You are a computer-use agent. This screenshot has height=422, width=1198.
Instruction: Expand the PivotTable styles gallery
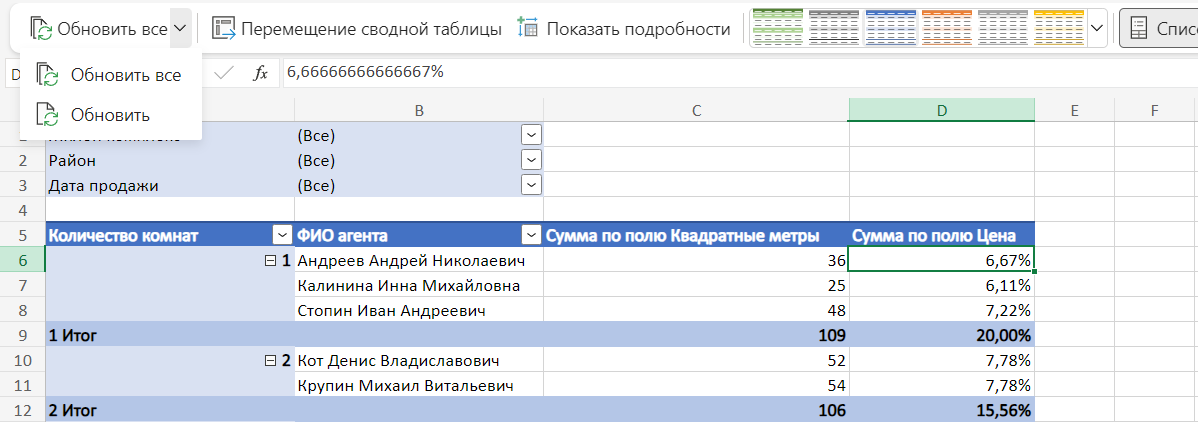click(1097, 29)
